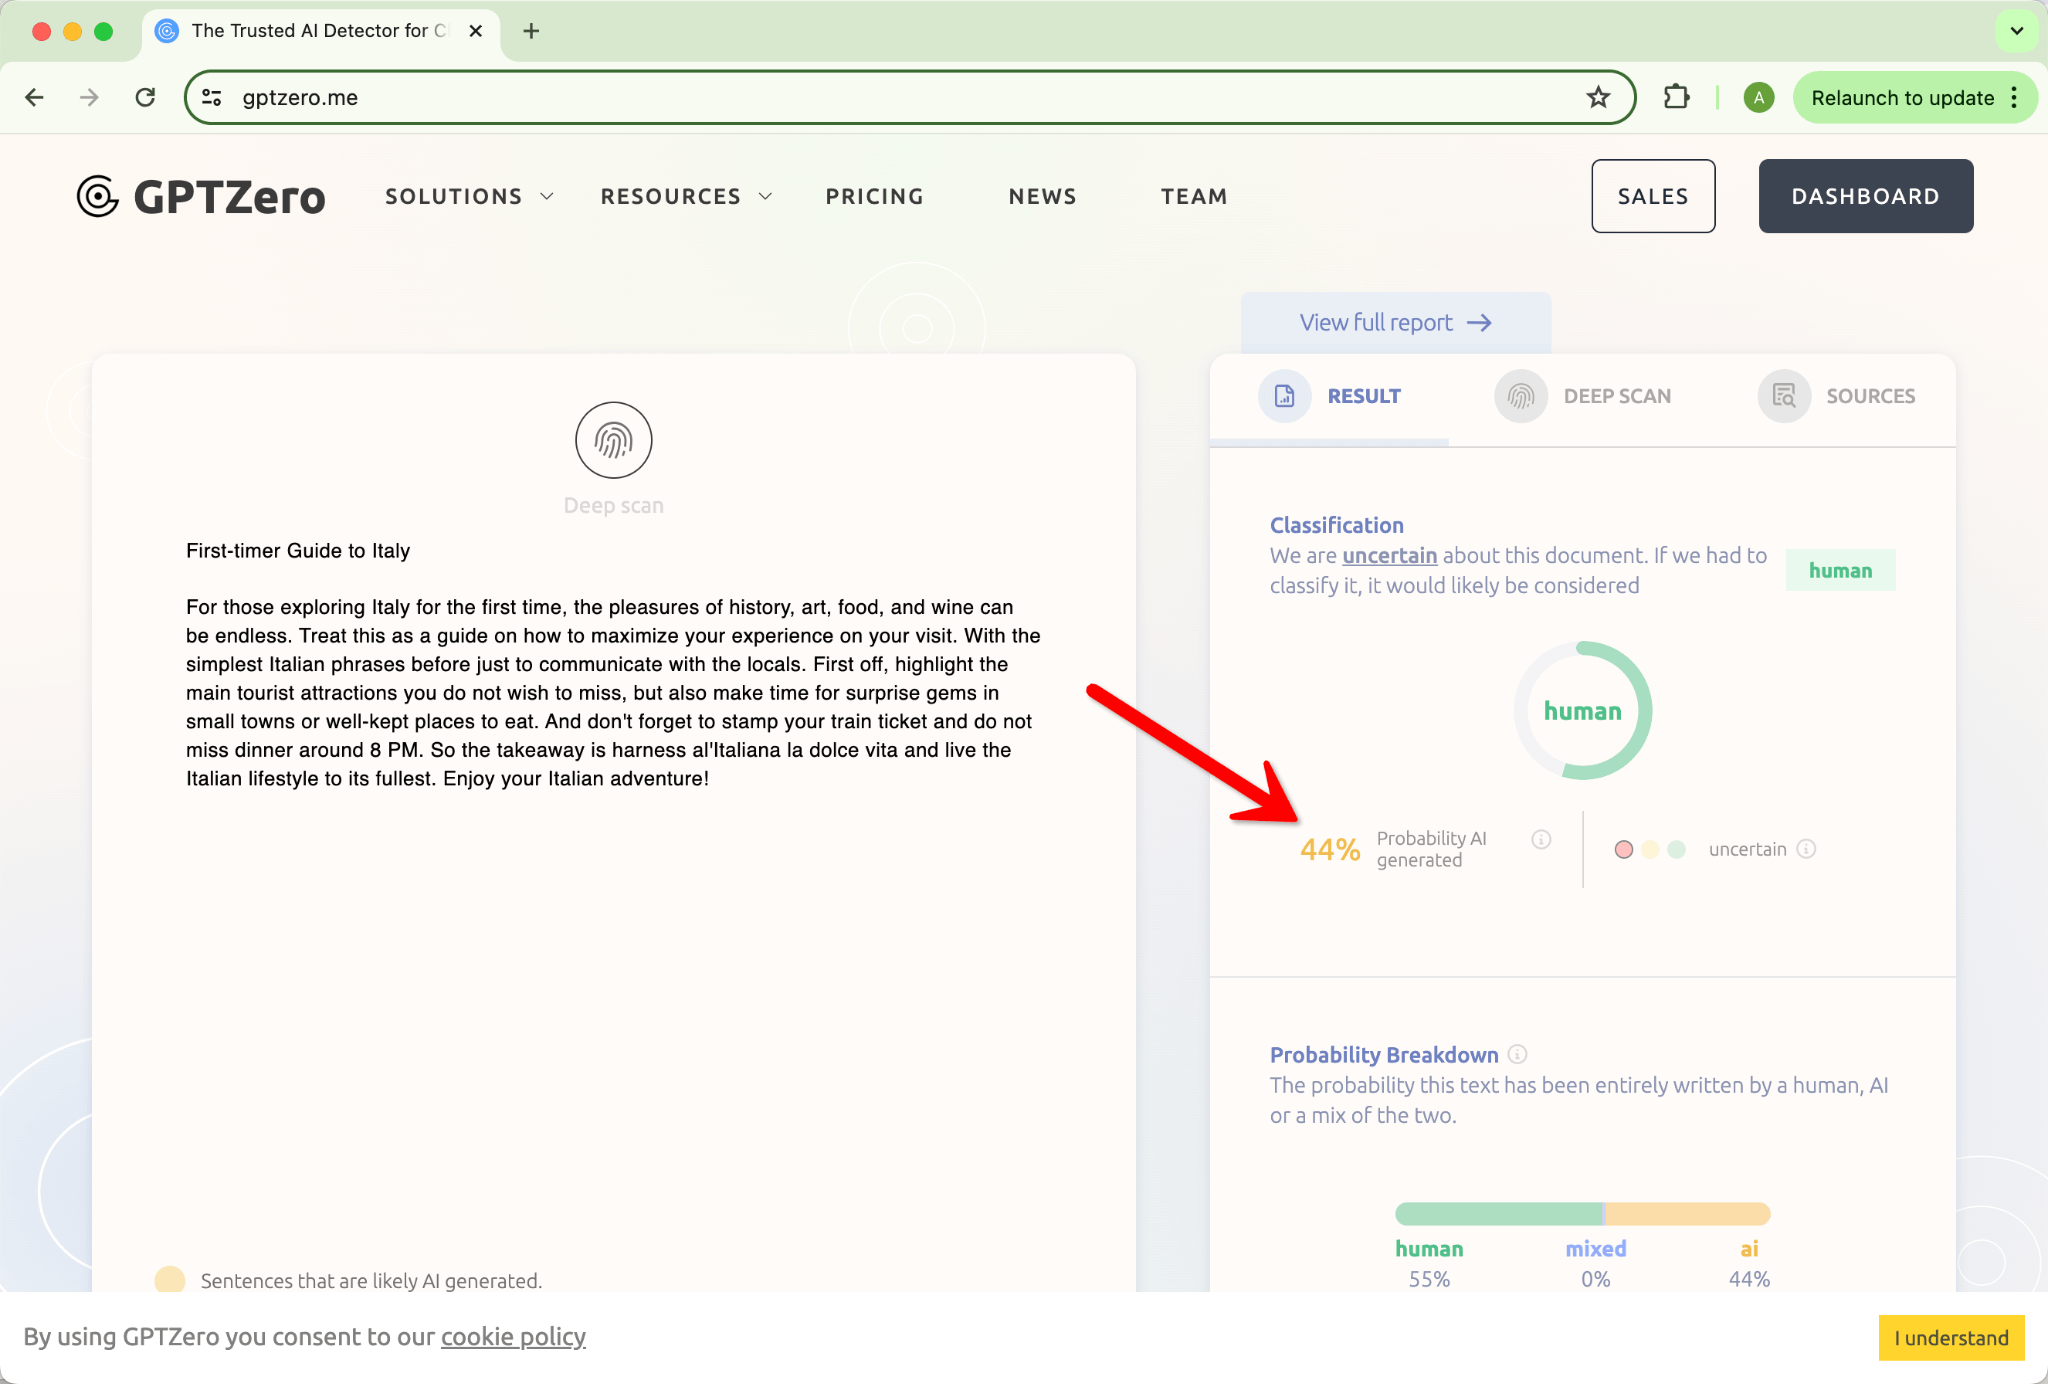Click the browser forward arrow
Viewport: 2048px width, 1384px height.
point(90,97)
